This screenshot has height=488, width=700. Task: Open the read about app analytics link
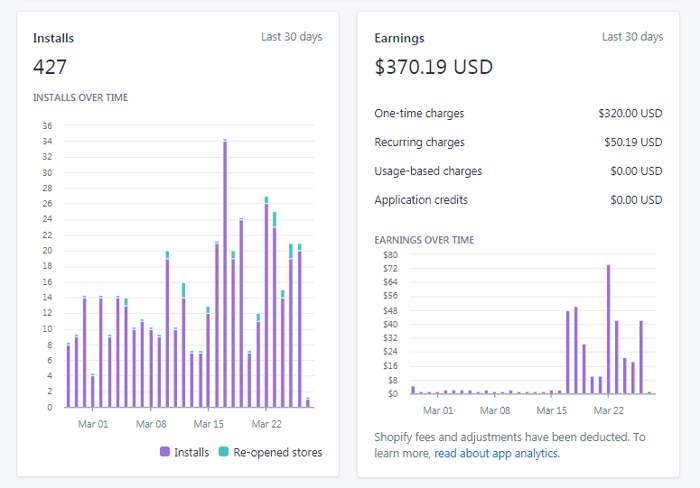point(497,454)
